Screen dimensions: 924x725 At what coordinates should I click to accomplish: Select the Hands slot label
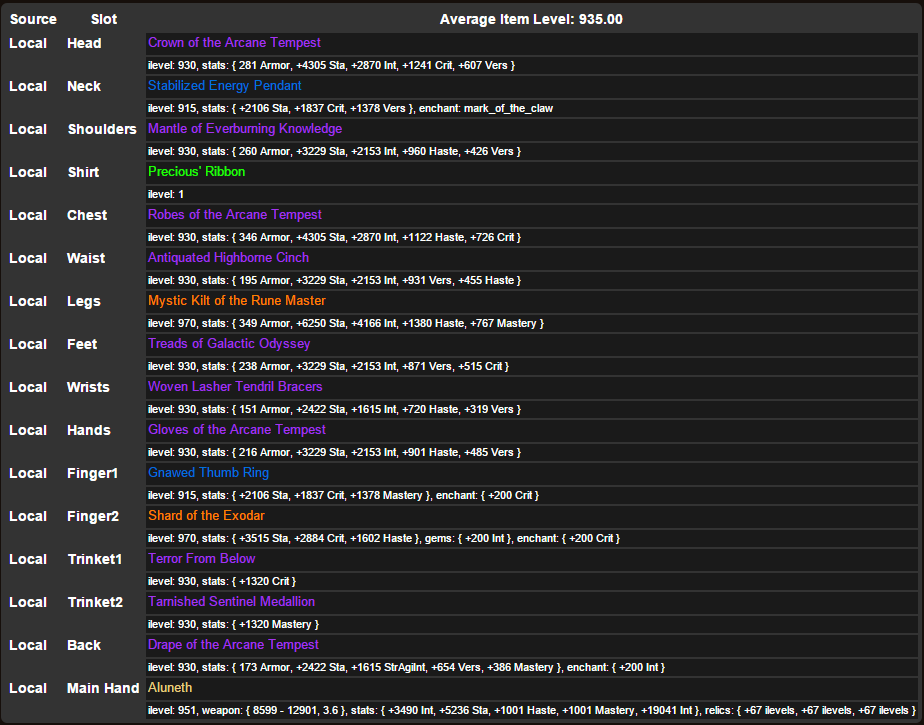point(88,431)
